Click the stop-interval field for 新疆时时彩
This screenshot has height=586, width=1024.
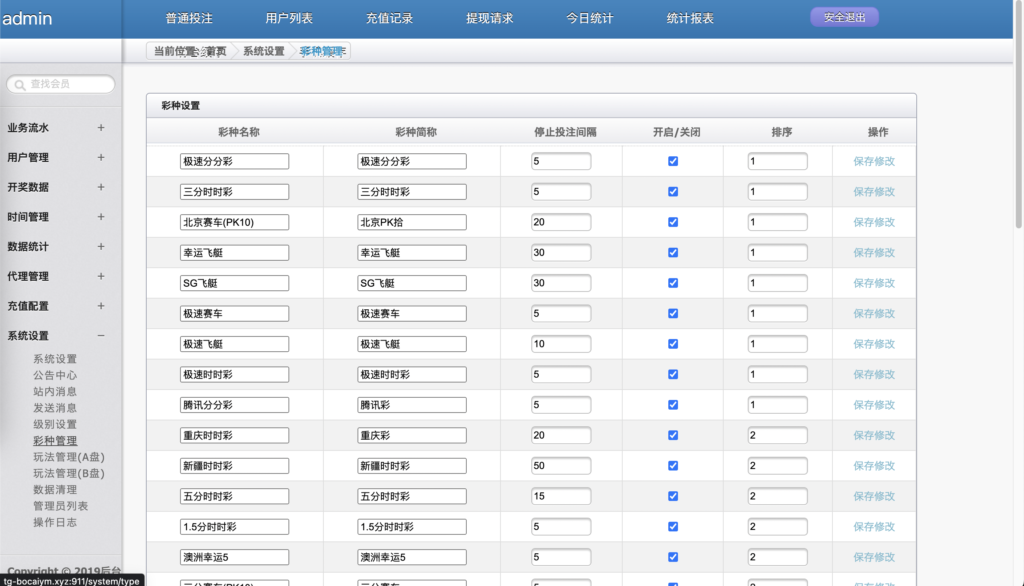[561, 466]
